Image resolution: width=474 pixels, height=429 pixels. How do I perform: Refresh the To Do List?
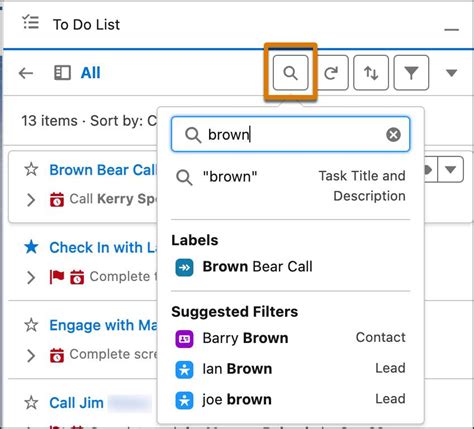coord(331,73)
